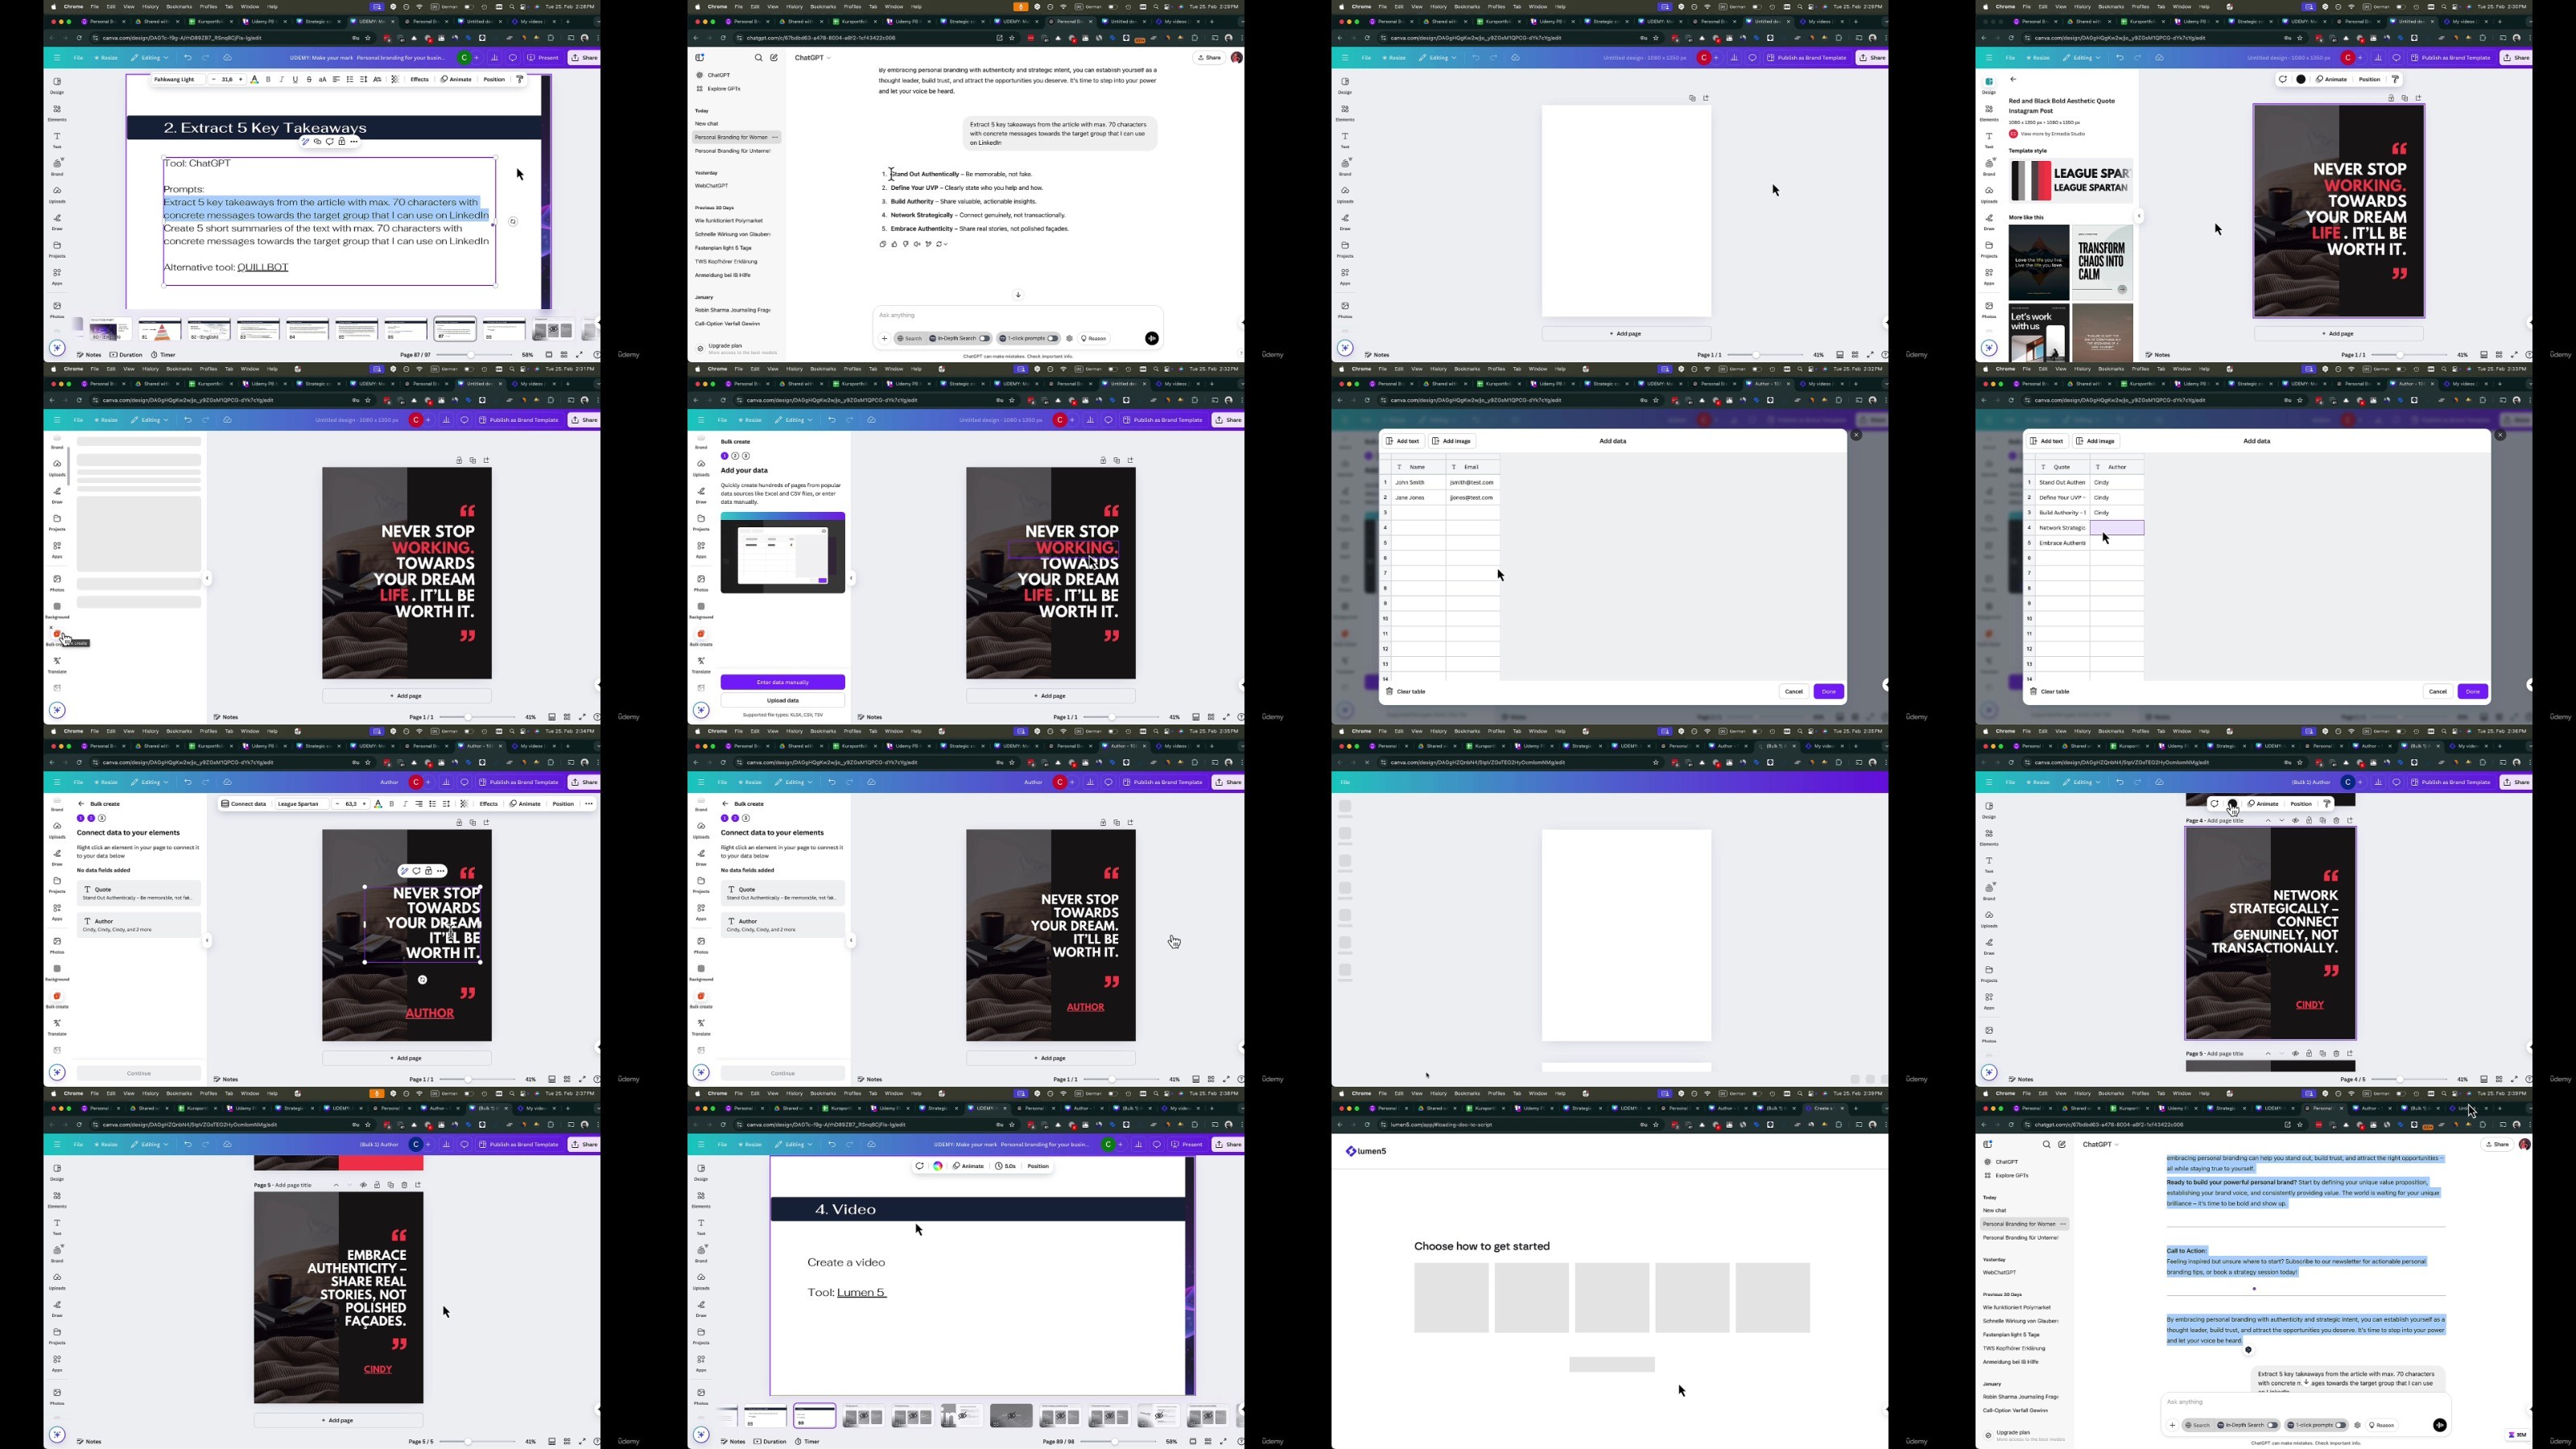Close the Add data dialog listing John Smith
This screenshot has height=1449, width=2576.
[x=1857, y=435]
